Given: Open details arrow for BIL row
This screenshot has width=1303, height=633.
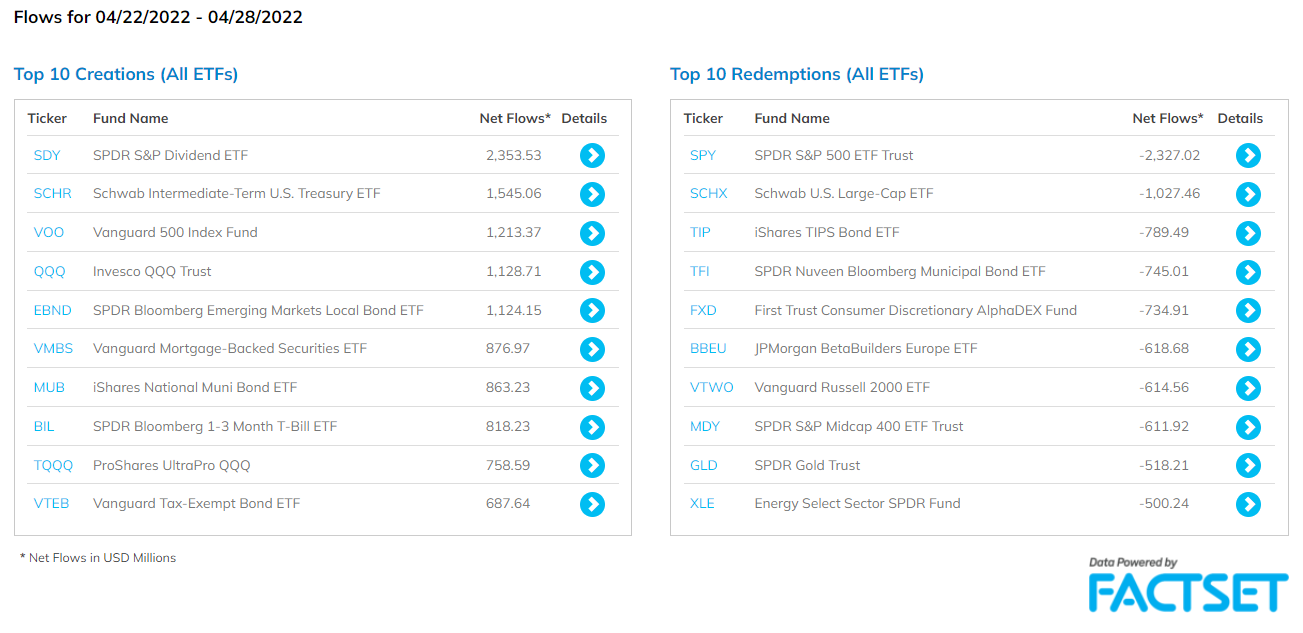Looking at the screenshot, I should [x=593, y=427].
